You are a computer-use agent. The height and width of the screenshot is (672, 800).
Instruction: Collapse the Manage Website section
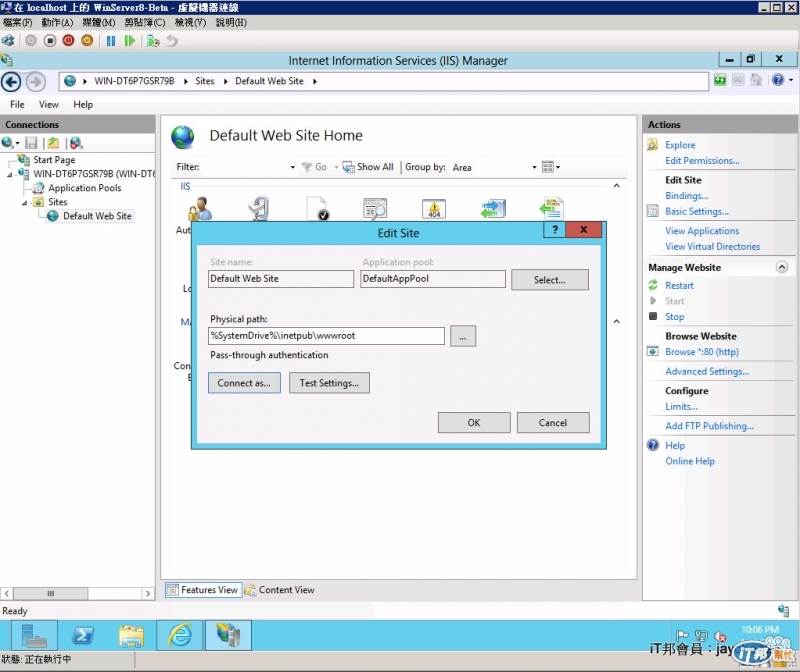coord(782,267)
